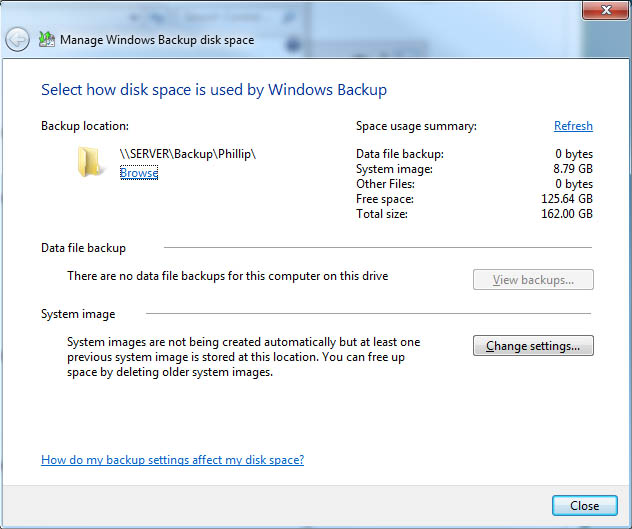Click the disabled View backups button
Viewport: 632px width, 529px height.
point(533,280)
